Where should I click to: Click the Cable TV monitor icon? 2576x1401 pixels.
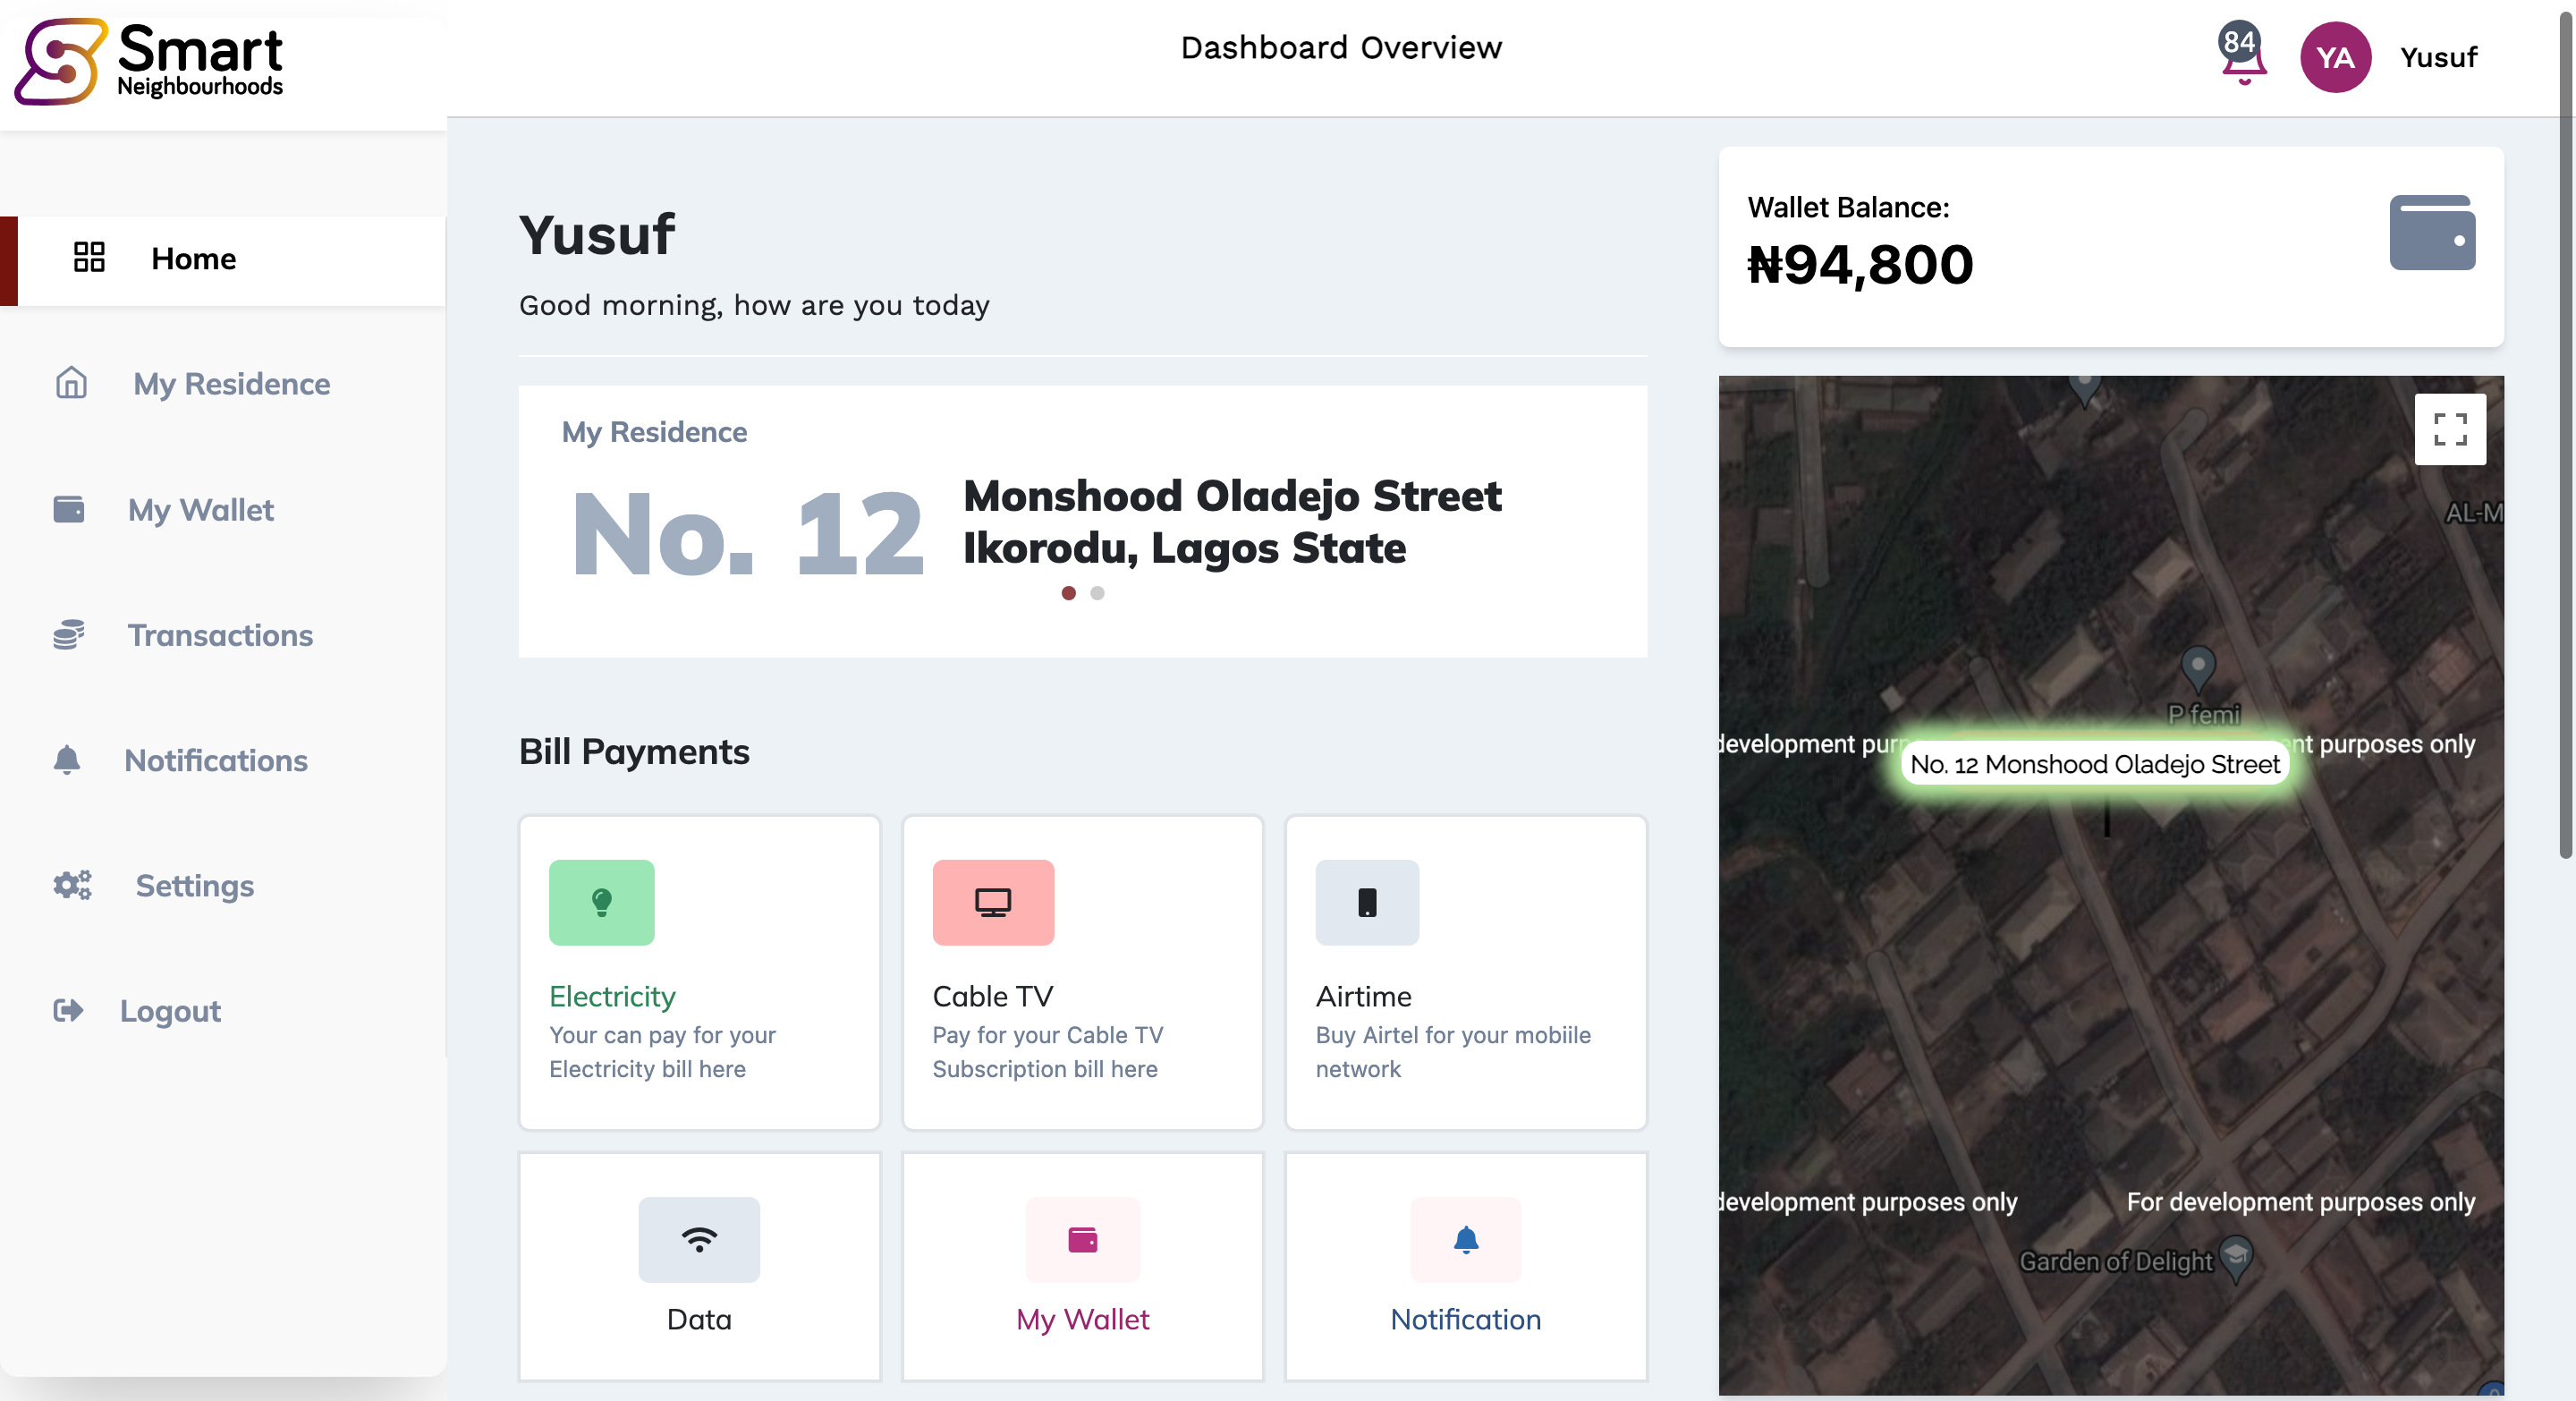pyautogui.click(x=992, y=902)
